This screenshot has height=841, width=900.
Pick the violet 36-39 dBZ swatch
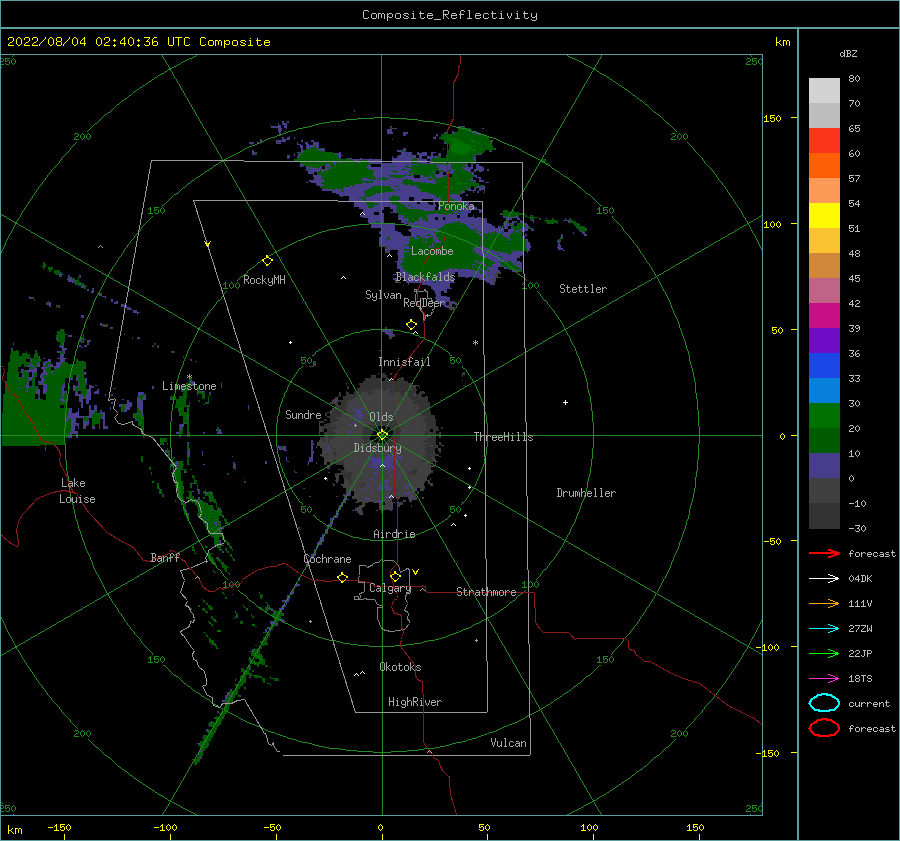point(824,341)
